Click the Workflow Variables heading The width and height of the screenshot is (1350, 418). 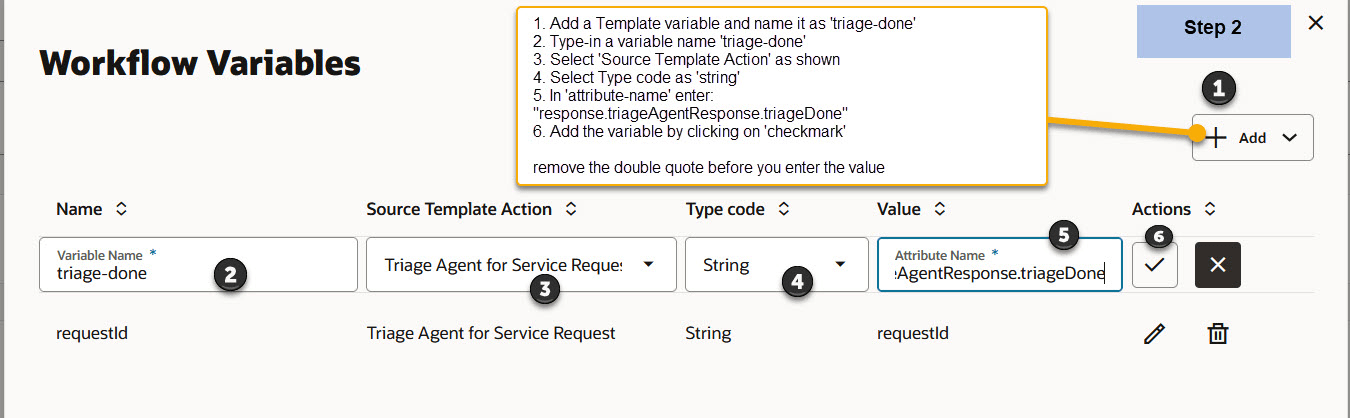click(x=200, y=63)
